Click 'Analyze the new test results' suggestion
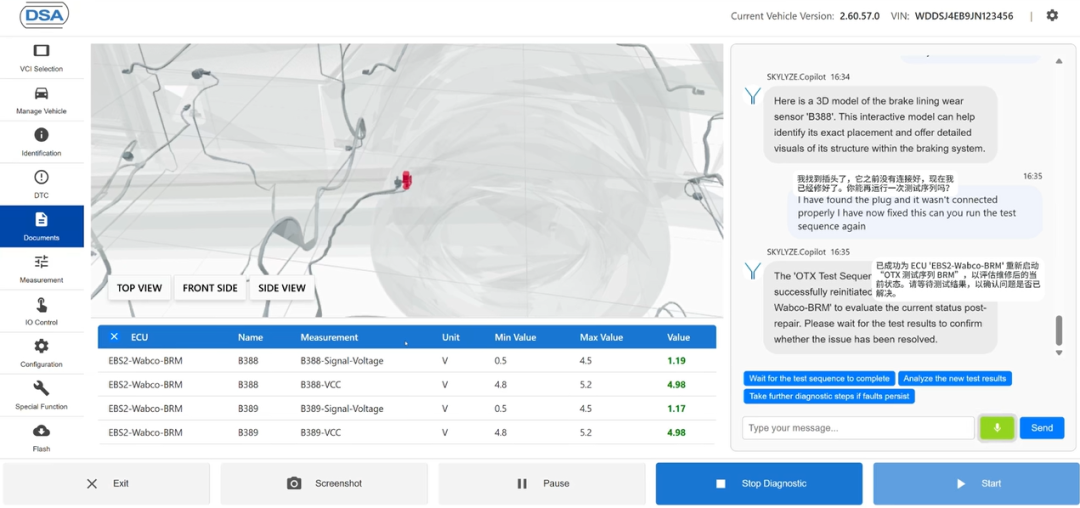Image resolution: width=1080 pixels, height=508 pixels. click(x=955, y=378)
